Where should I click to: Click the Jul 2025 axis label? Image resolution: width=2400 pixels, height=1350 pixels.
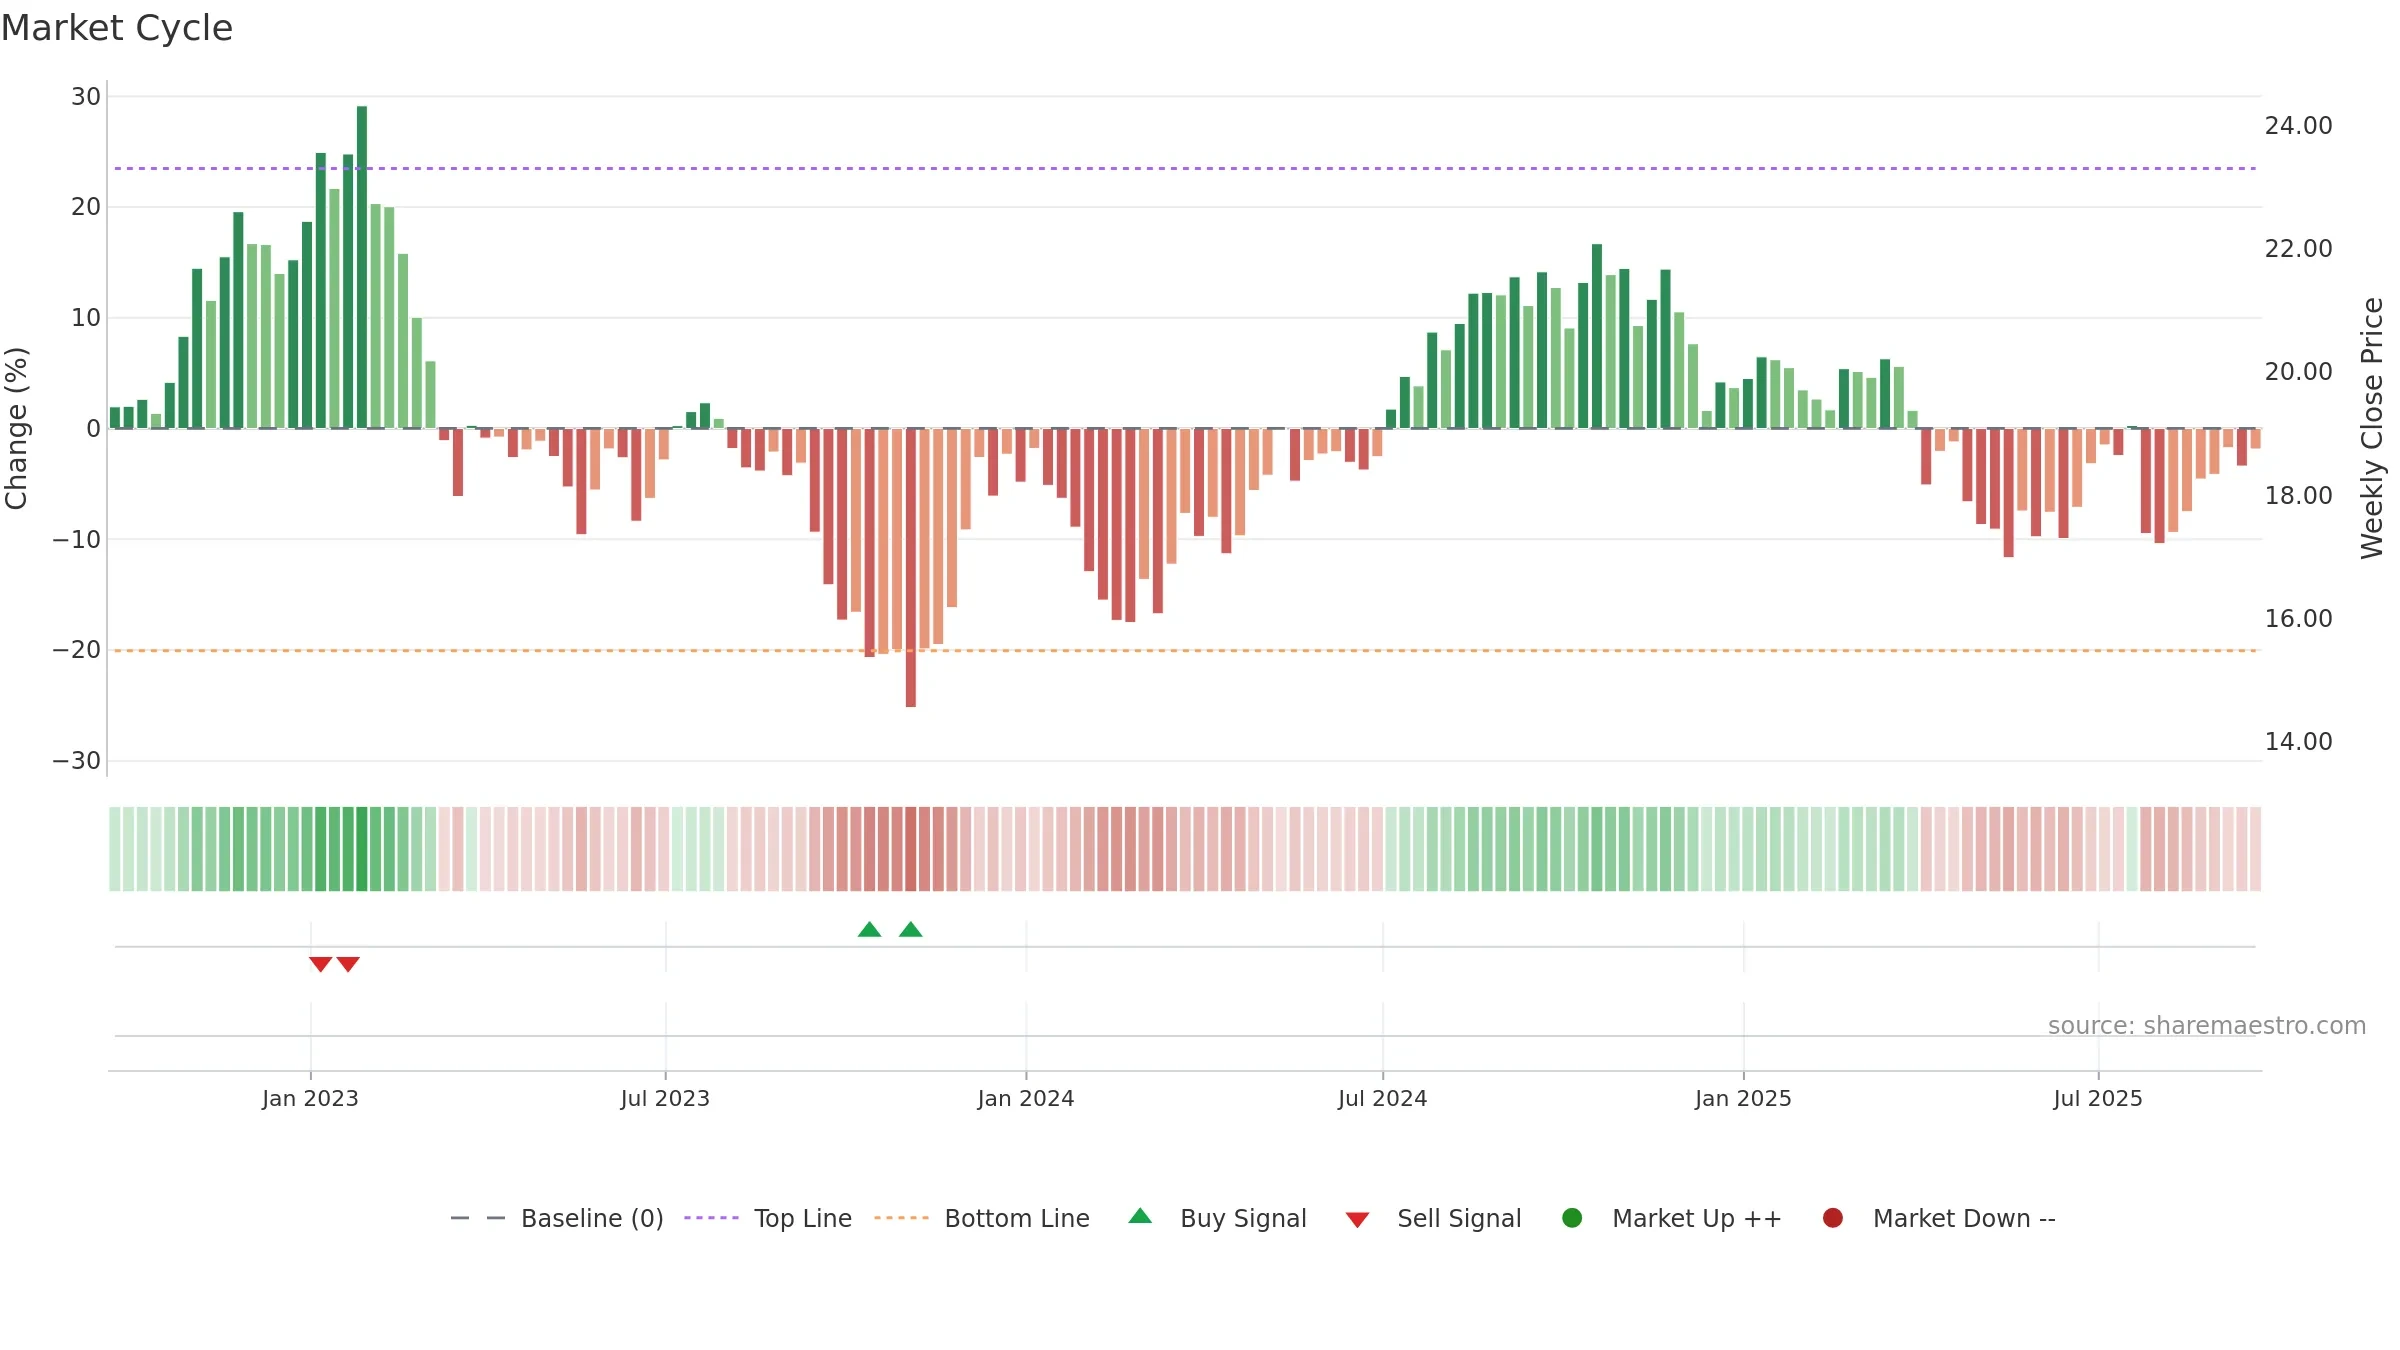pos(2098,1098)
